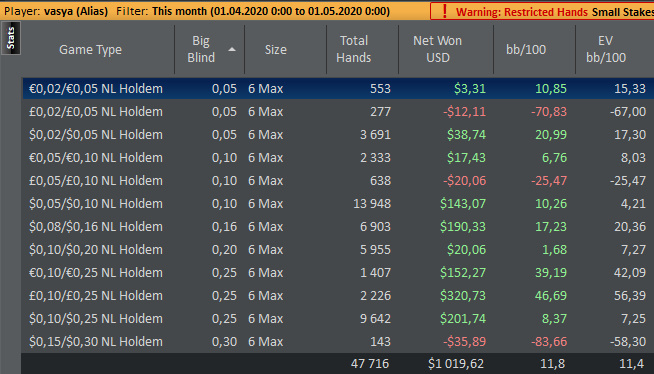Image resolution: width=654 pixels, height=374 pixels.
Task: Sort by the bb/100 column header
Action: (526, 50)
